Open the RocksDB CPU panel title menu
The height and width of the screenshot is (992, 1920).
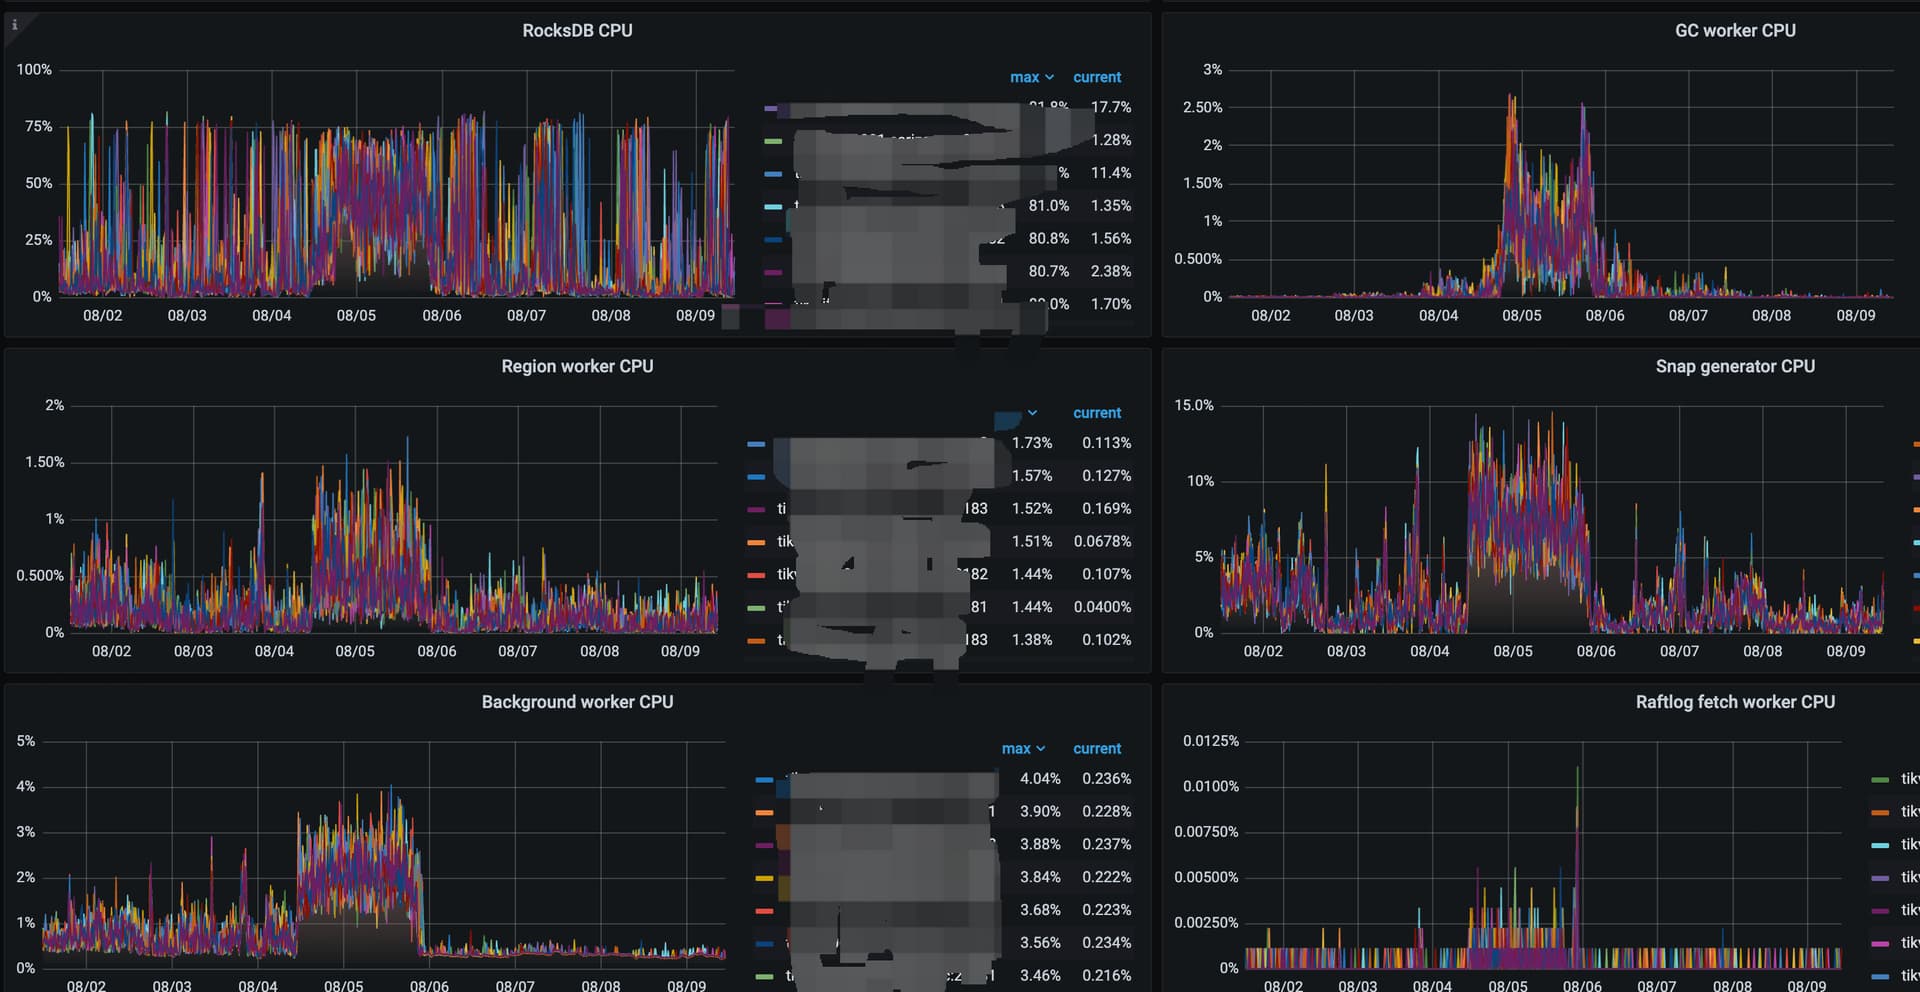click(x=577, y=31)
